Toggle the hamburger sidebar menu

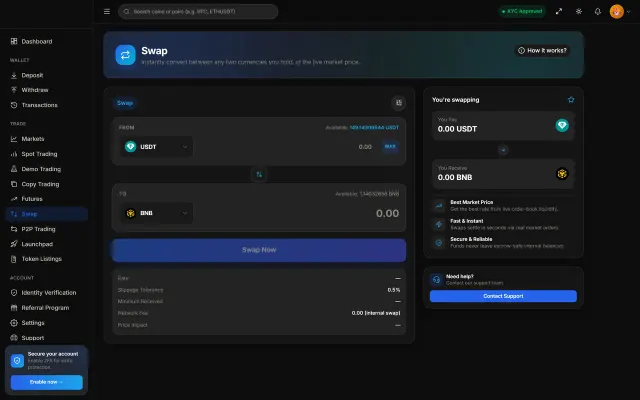coord(107,11)
